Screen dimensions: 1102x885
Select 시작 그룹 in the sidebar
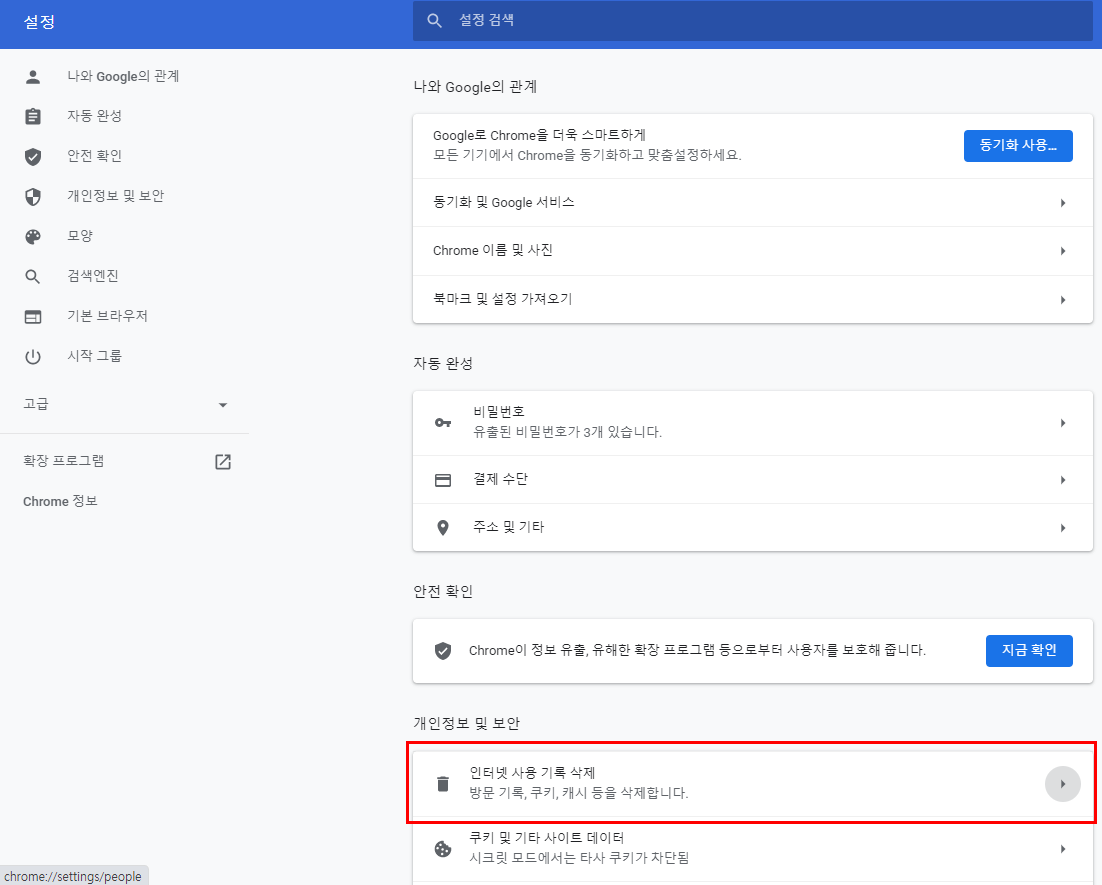94,356
